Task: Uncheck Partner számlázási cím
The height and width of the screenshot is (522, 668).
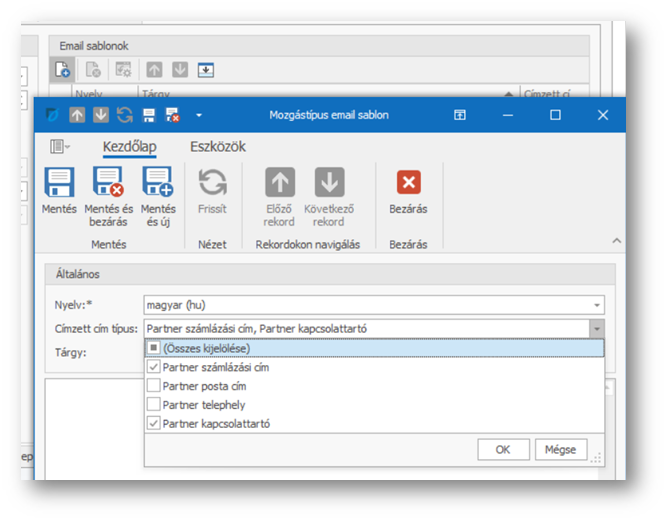Action: (153, 367)
